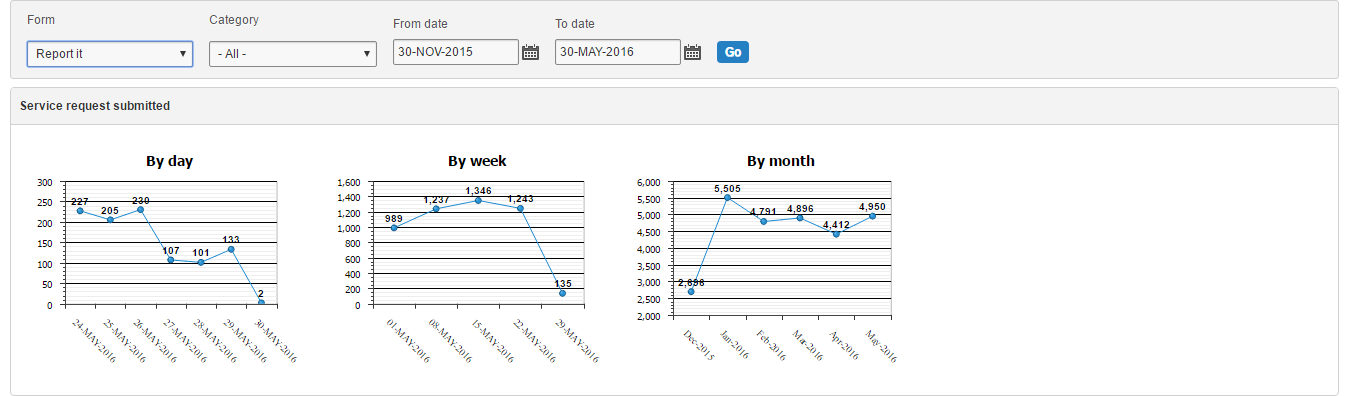Click the By month chart title

781,160
